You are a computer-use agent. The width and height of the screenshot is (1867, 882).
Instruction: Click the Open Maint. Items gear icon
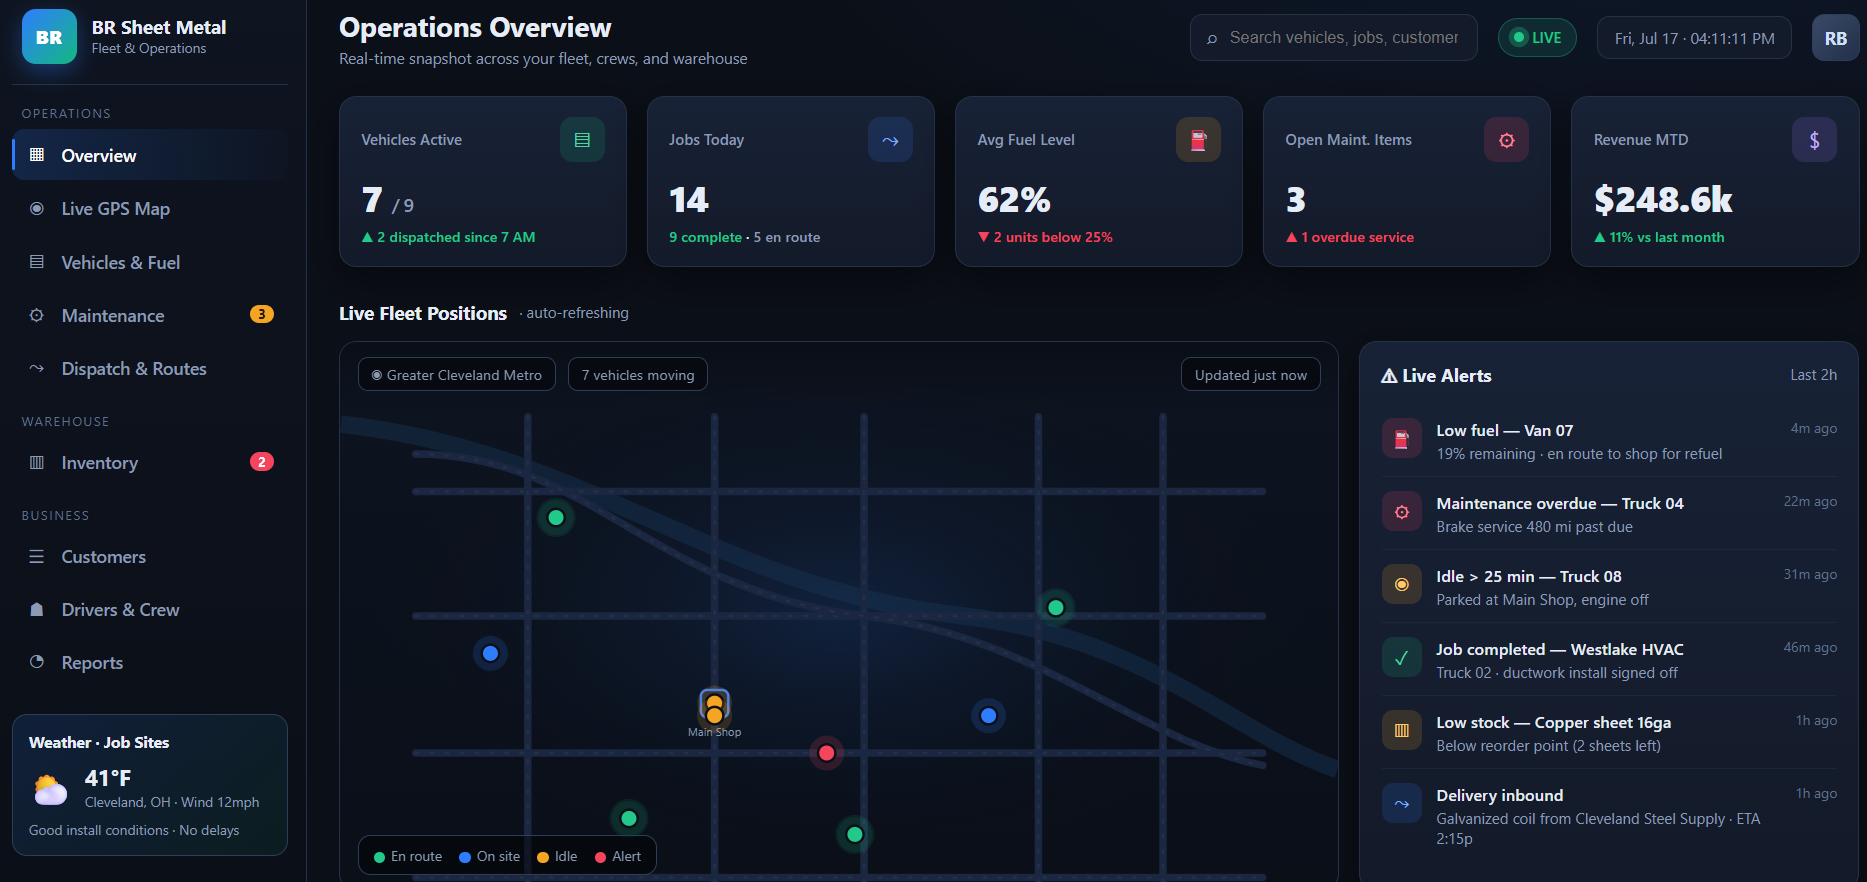point(1506,140)
